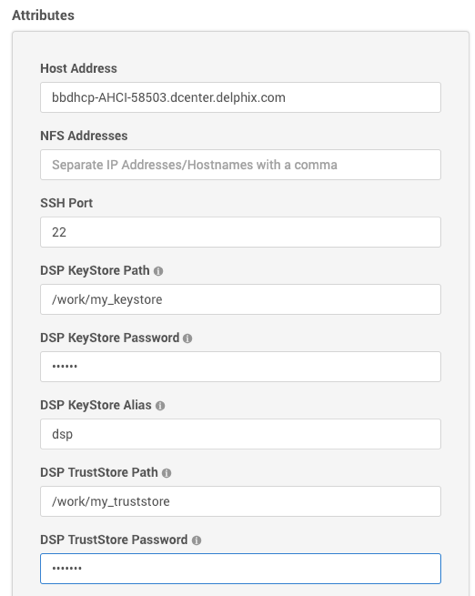Click the DSP TrustStore Path label text
The image size is (475, 596).
pyautogui.click(x=99, y=472)
